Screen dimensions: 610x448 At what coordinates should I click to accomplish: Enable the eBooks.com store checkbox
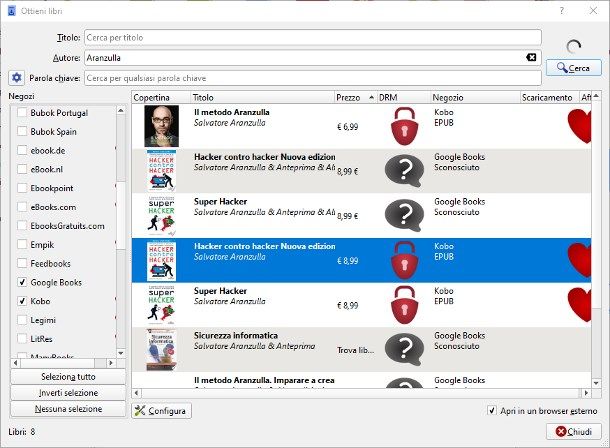(22, 207)
